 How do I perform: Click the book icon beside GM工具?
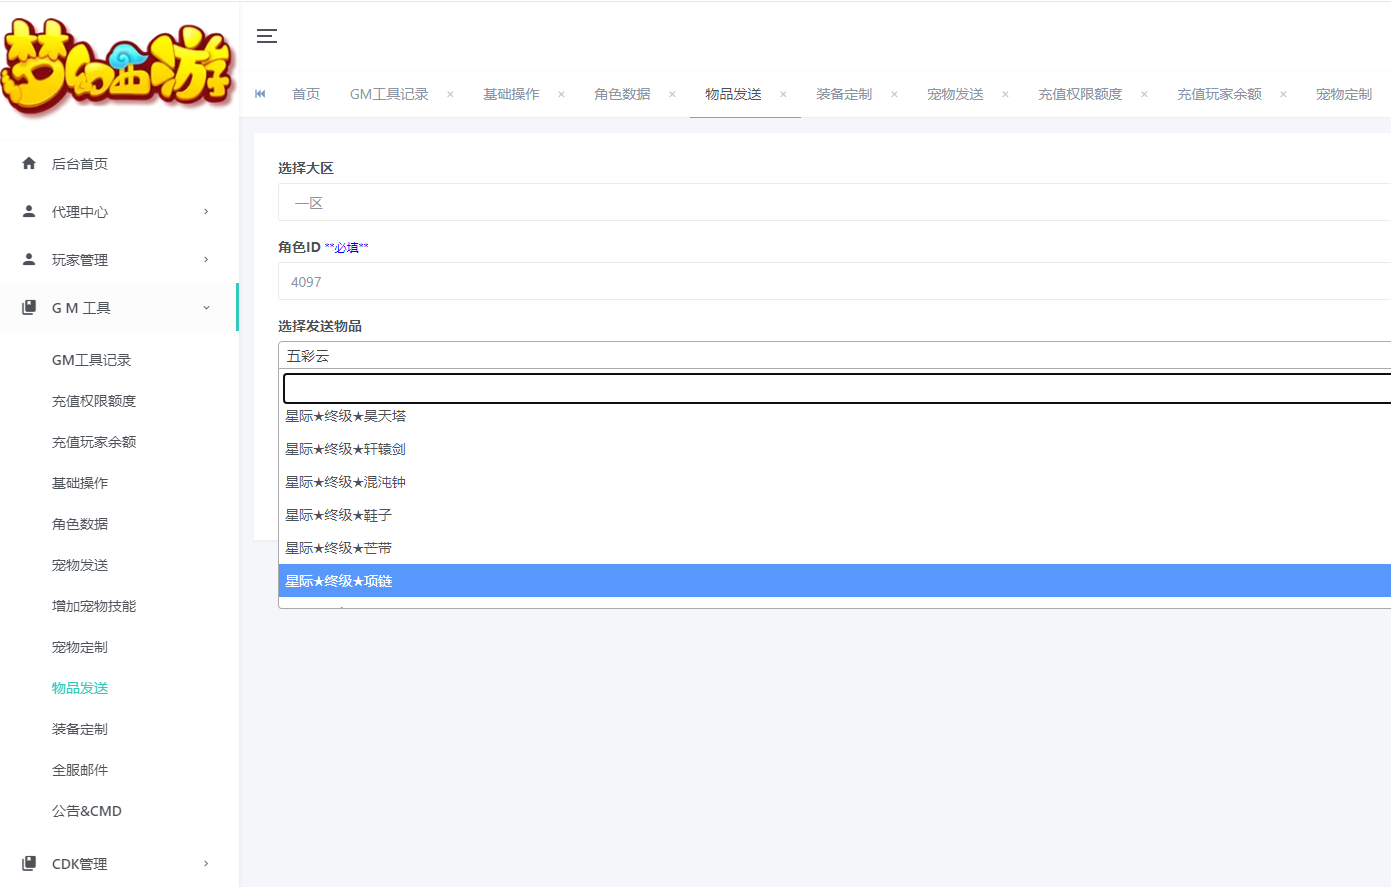[x=29, y=307]
